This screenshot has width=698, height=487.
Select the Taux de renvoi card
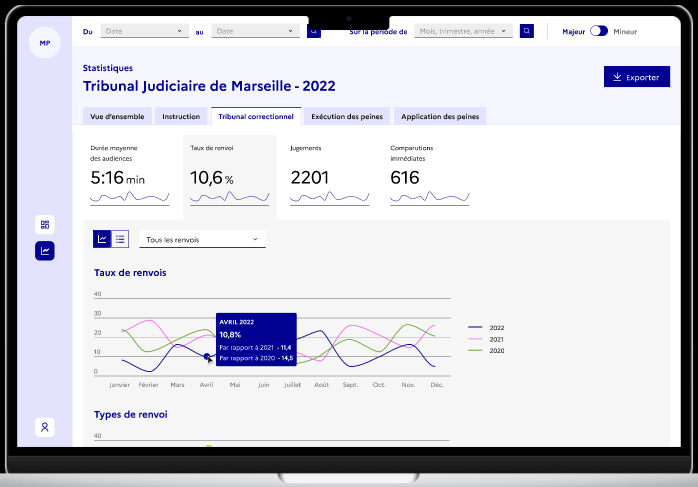click(230, 176)
